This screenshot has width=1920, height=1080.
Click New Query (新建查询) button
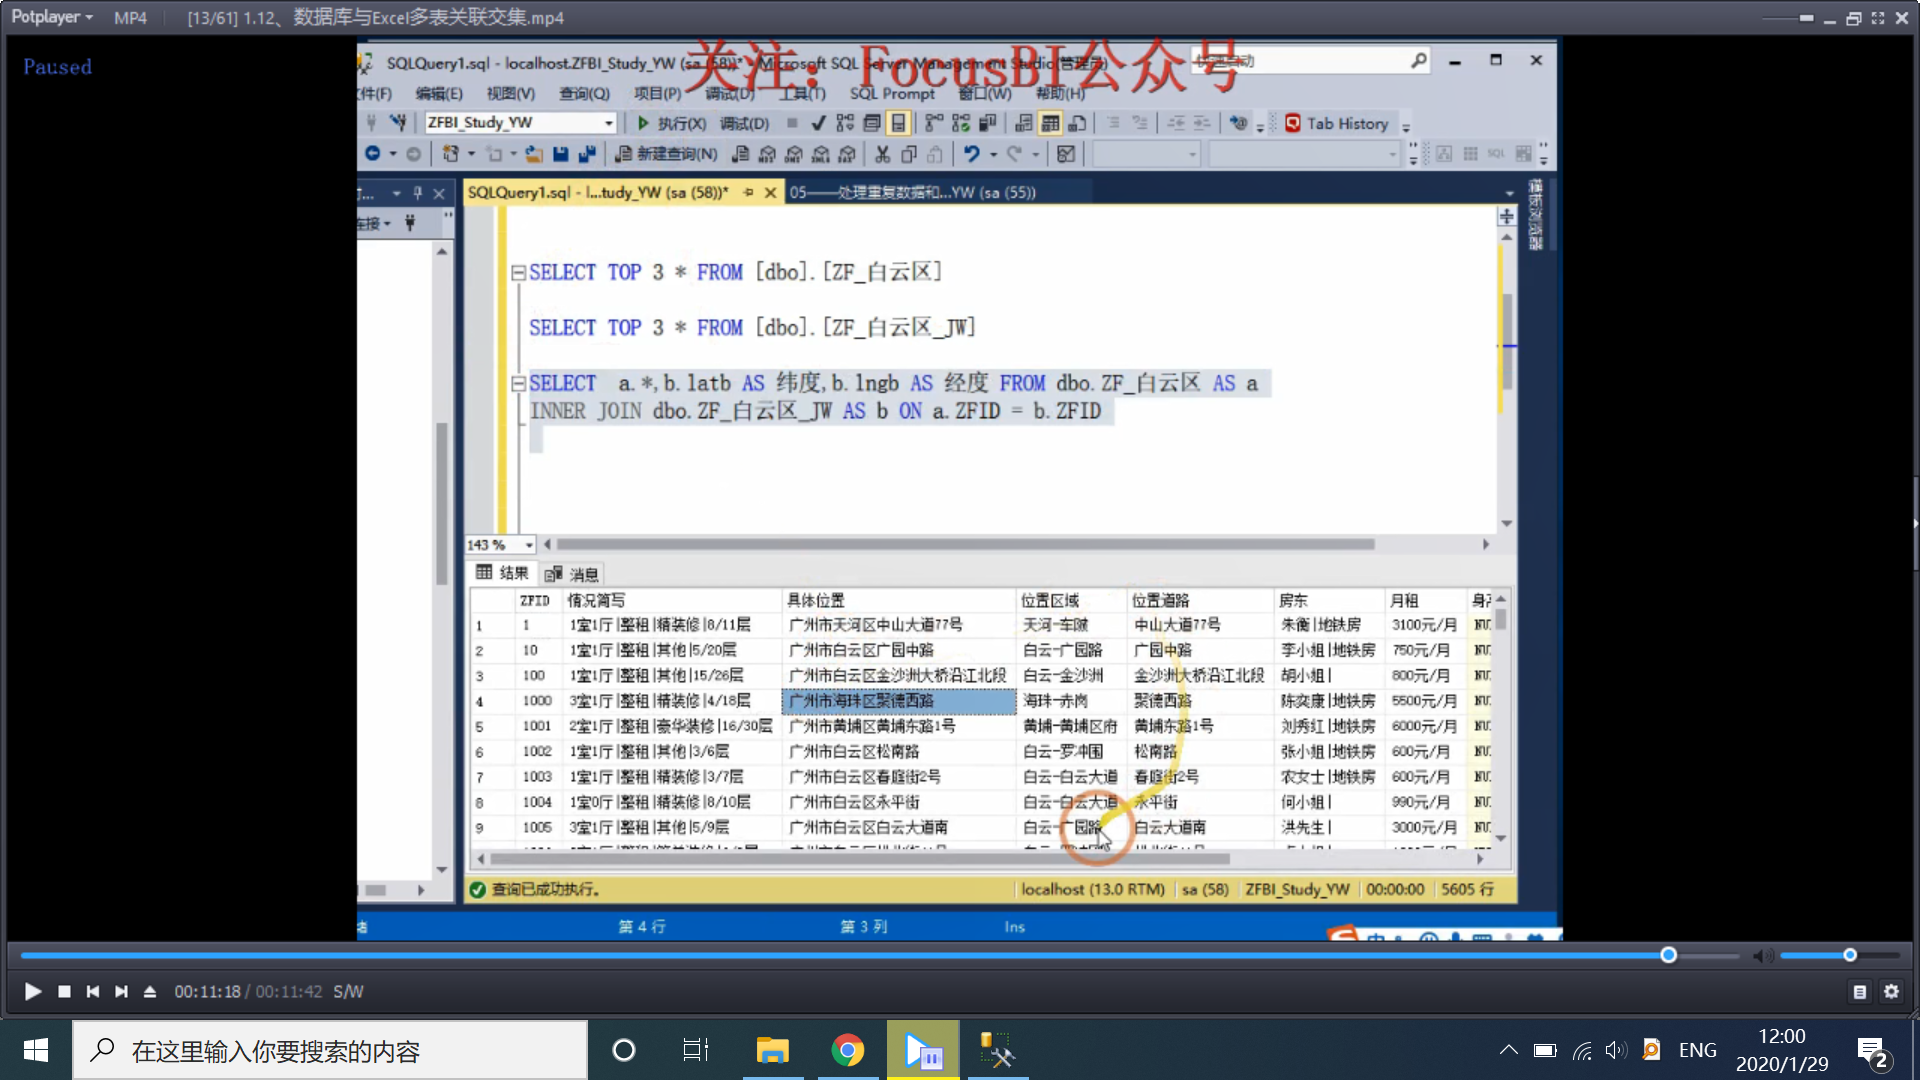(x=667, y=154)
